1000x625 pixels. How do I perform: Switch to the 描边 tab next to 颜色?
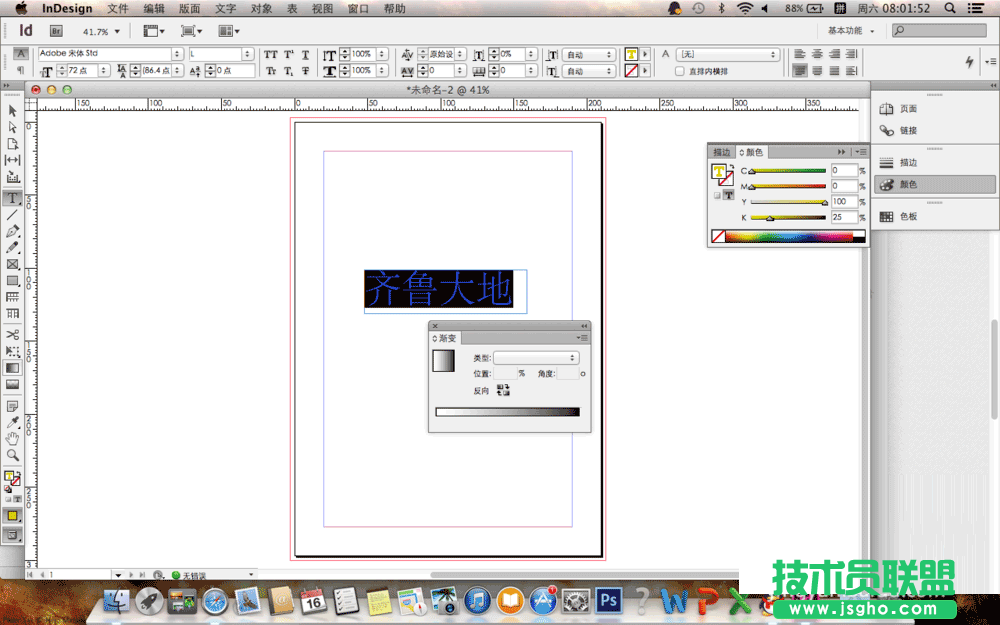(721, 151)
